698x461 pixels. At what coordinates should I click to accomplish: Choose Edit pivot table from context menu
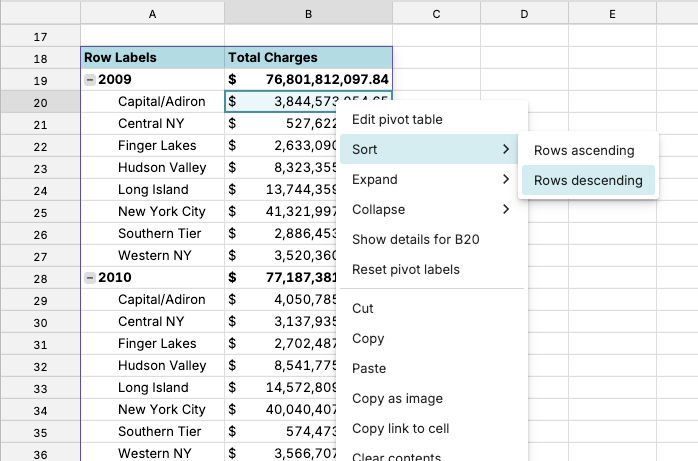click(x=432, y=119)
